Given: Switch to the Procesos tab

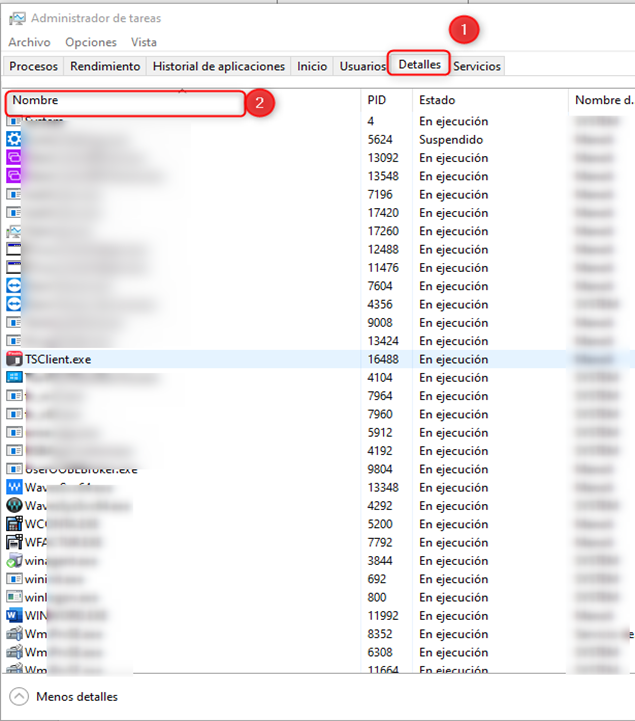Looking at the screenshot, I should (34, 66).
